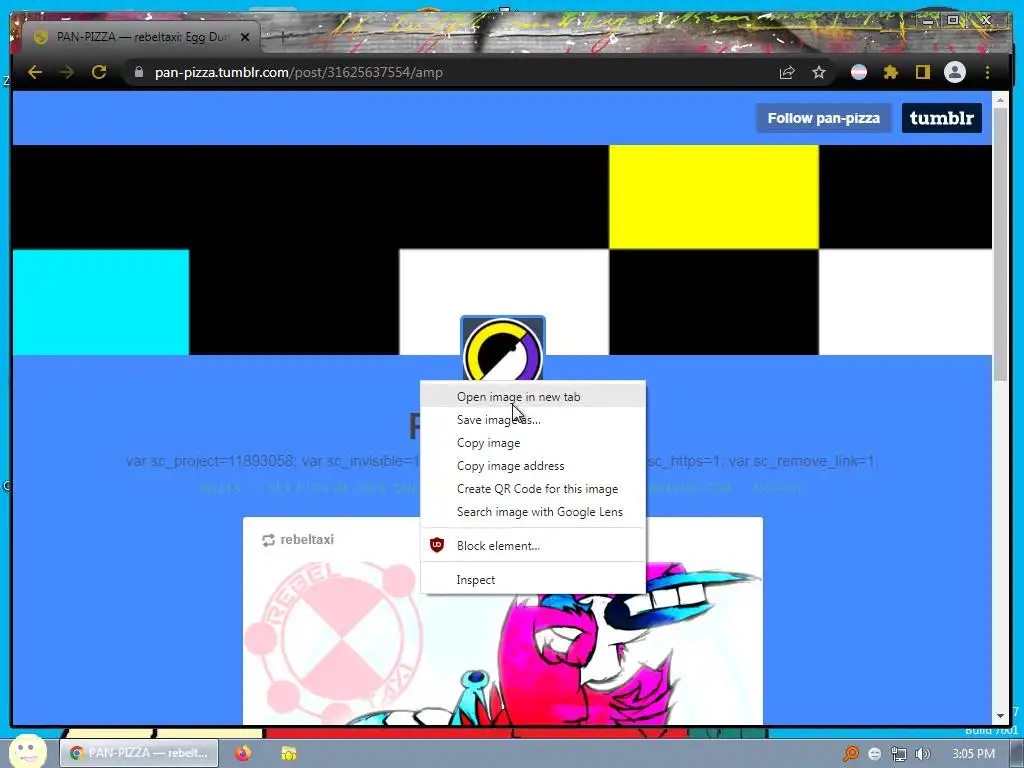
Task: Open the Start menu smiley button
Action: click(x=27, y=751)
